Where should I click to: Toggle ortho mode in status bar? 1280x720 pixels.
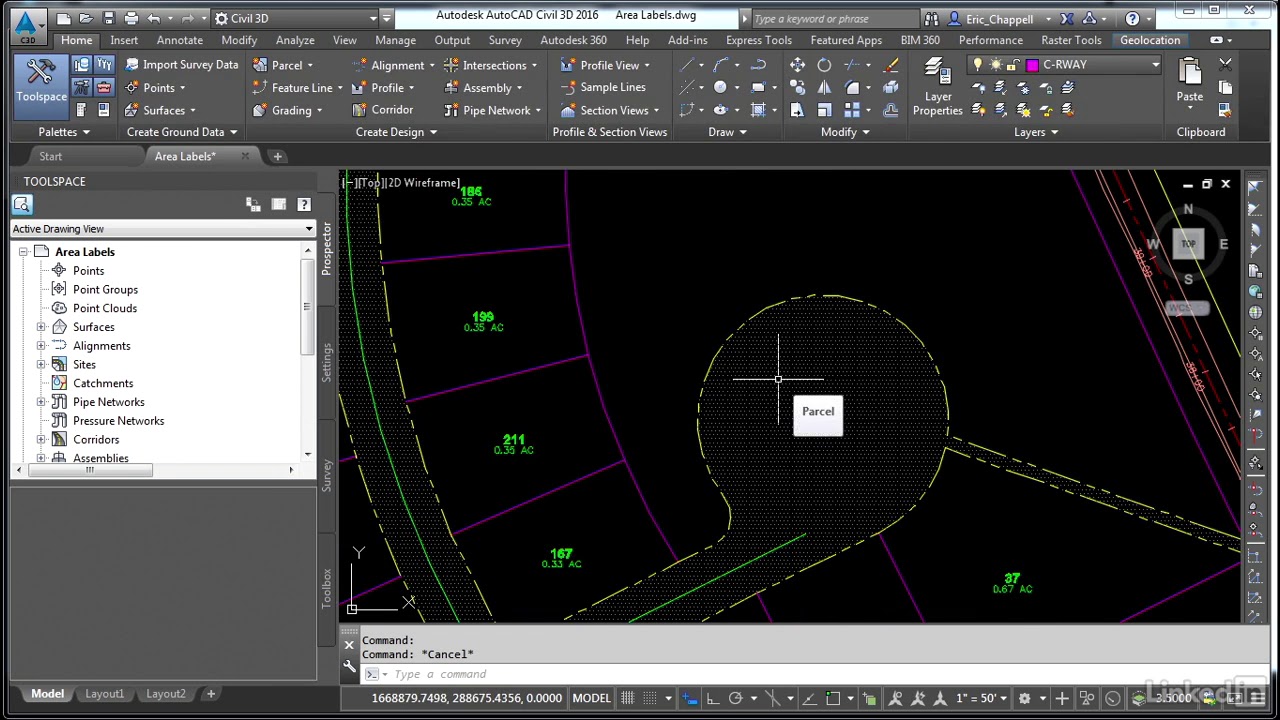point(713,698)
